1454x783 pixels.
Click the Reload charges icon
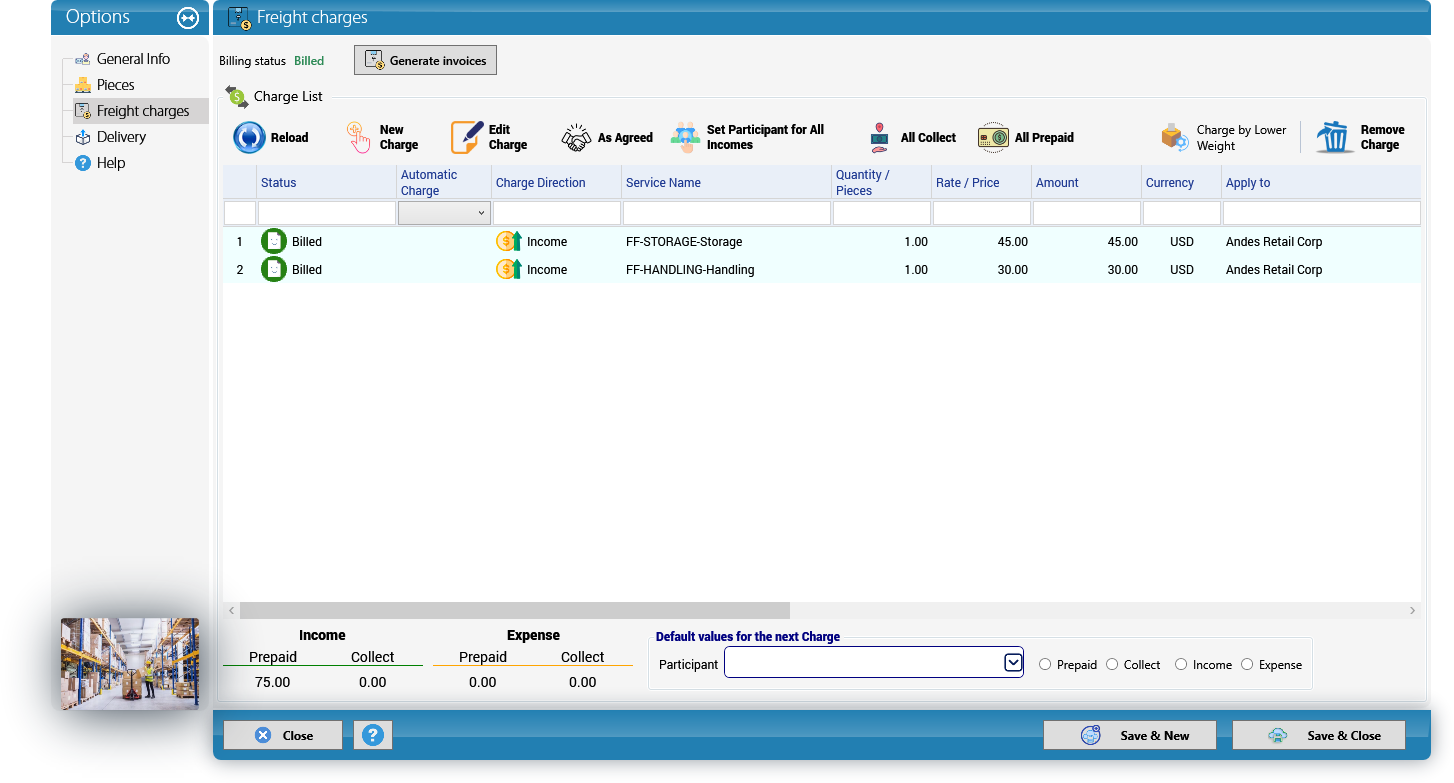[x=249, y=137]
